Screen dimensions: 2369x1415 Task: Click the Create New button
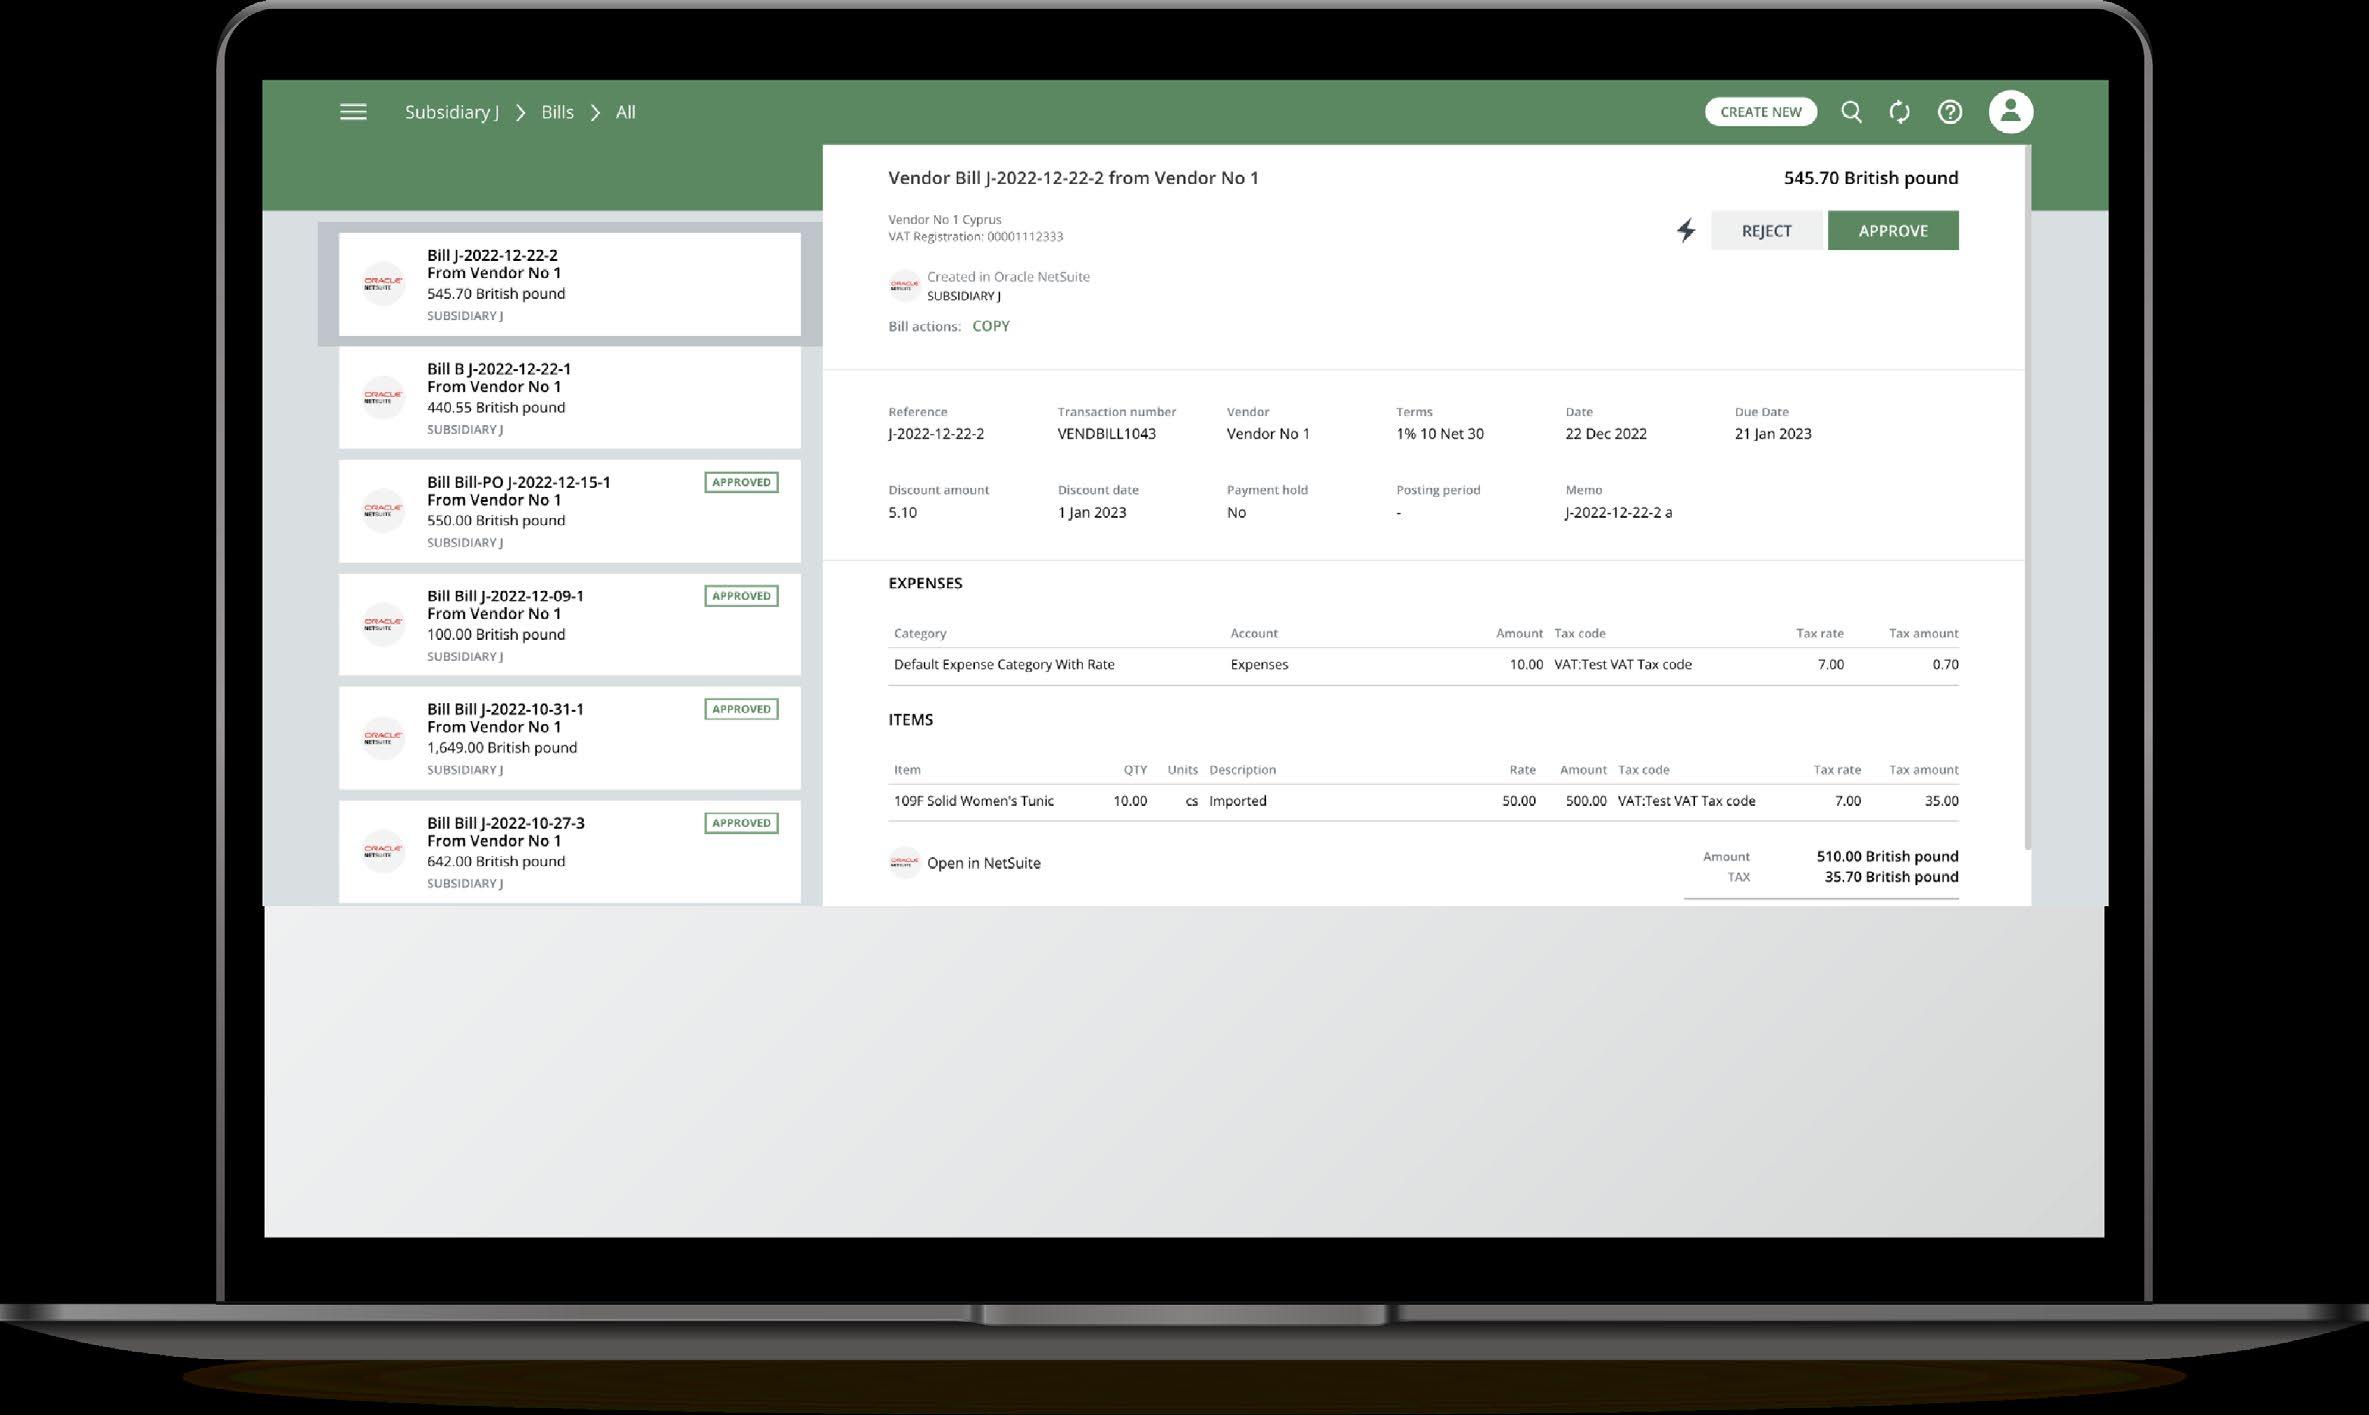click(1760, 112)
